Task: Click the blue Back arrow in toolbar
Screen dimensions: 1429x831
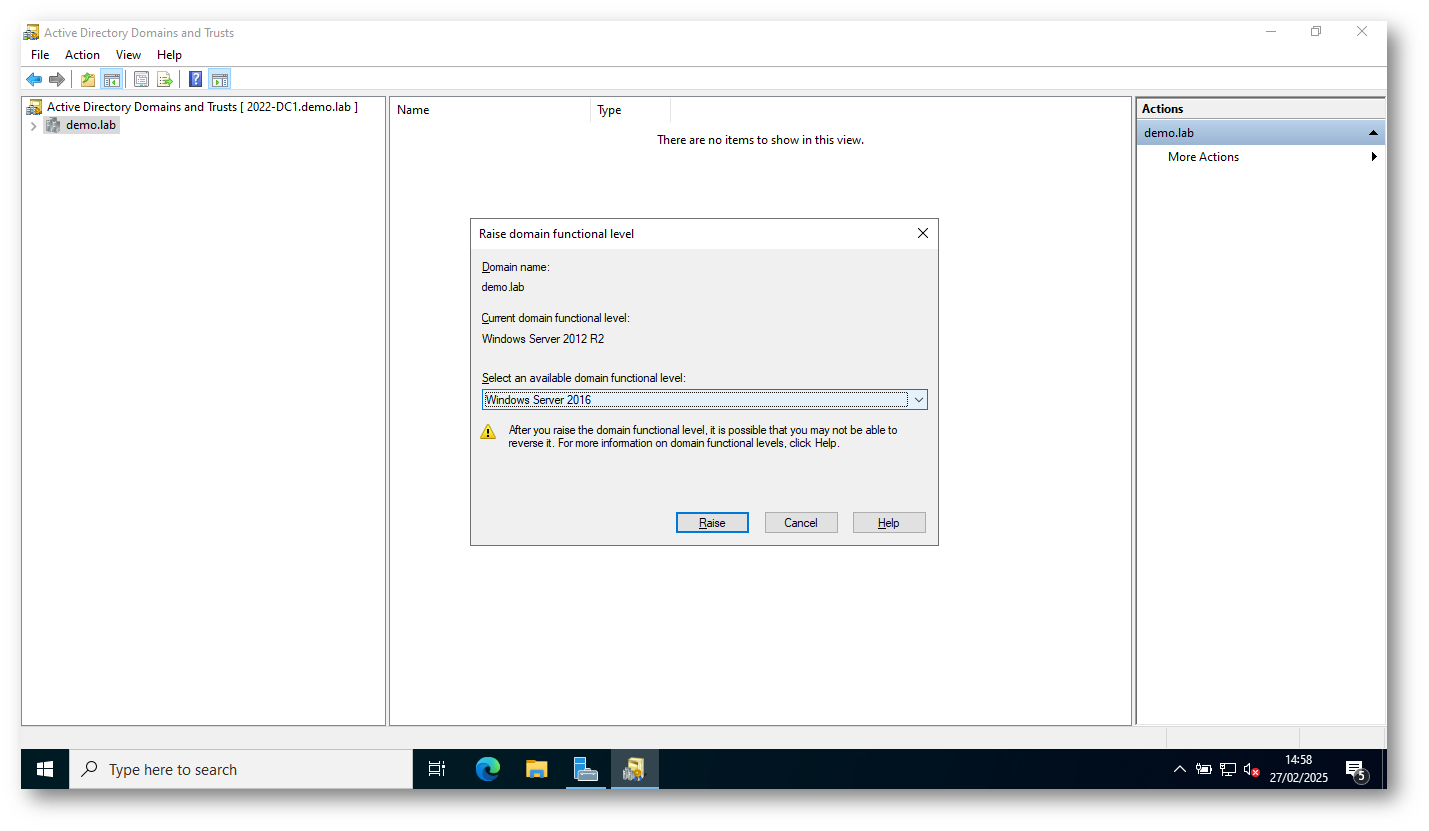Action: pyautogui.click(x=34, y=80)
